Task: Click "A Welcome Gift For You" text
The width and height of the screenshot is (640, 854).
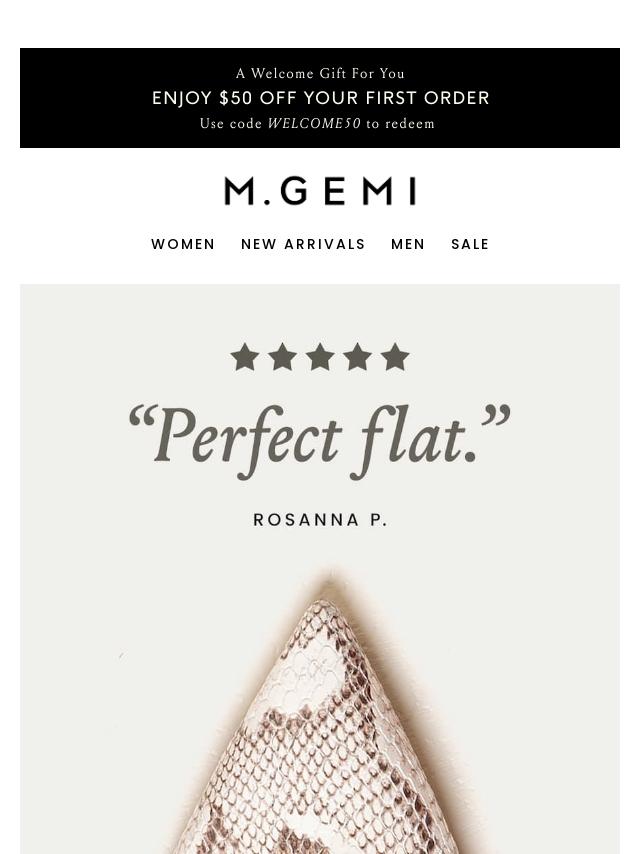Action: (x=320, y=74)
